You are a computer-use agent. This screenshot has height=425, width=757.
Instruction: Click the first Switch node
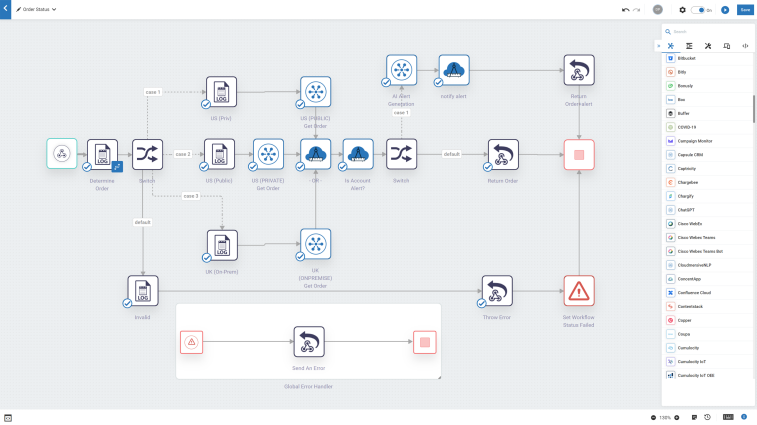(x=147, y=155)
